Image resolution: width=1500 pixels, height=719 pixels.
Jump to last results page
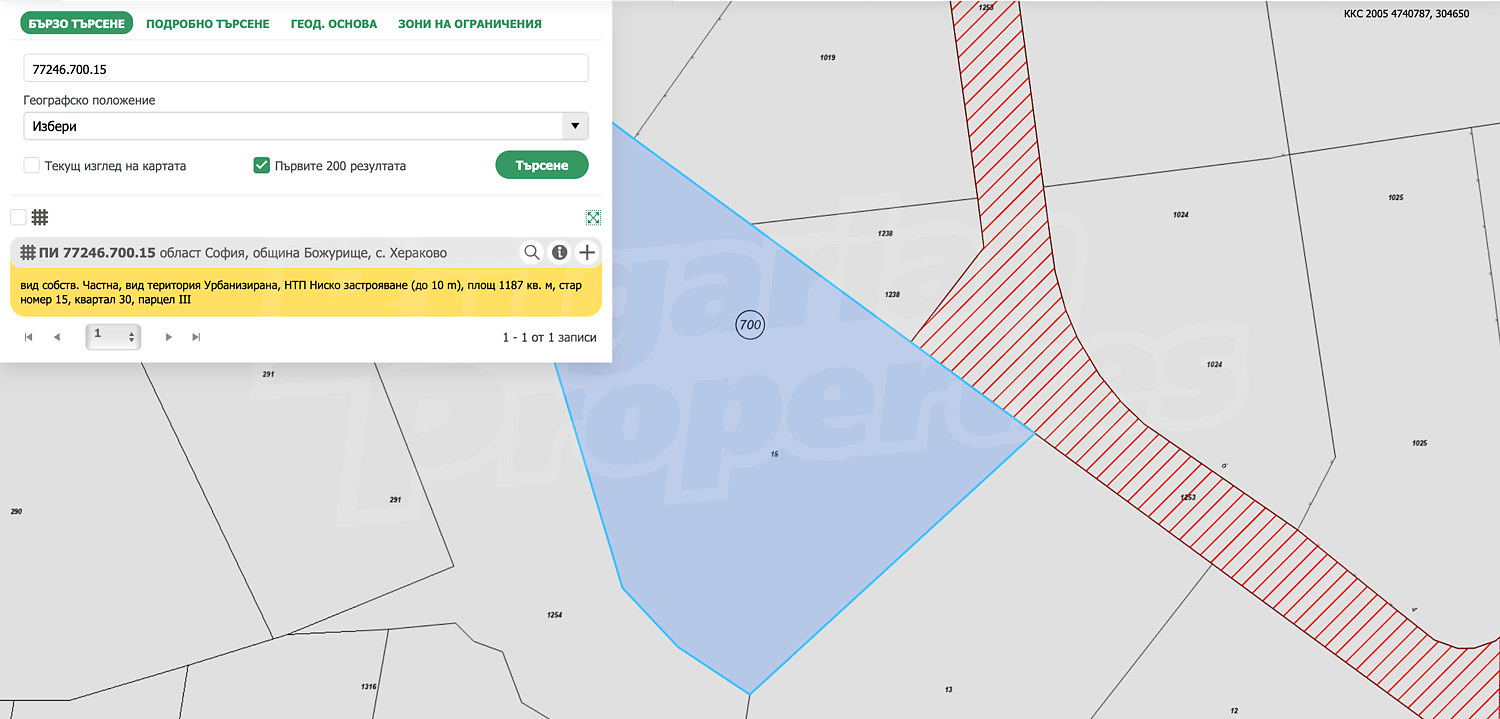[x=196, y=337]
